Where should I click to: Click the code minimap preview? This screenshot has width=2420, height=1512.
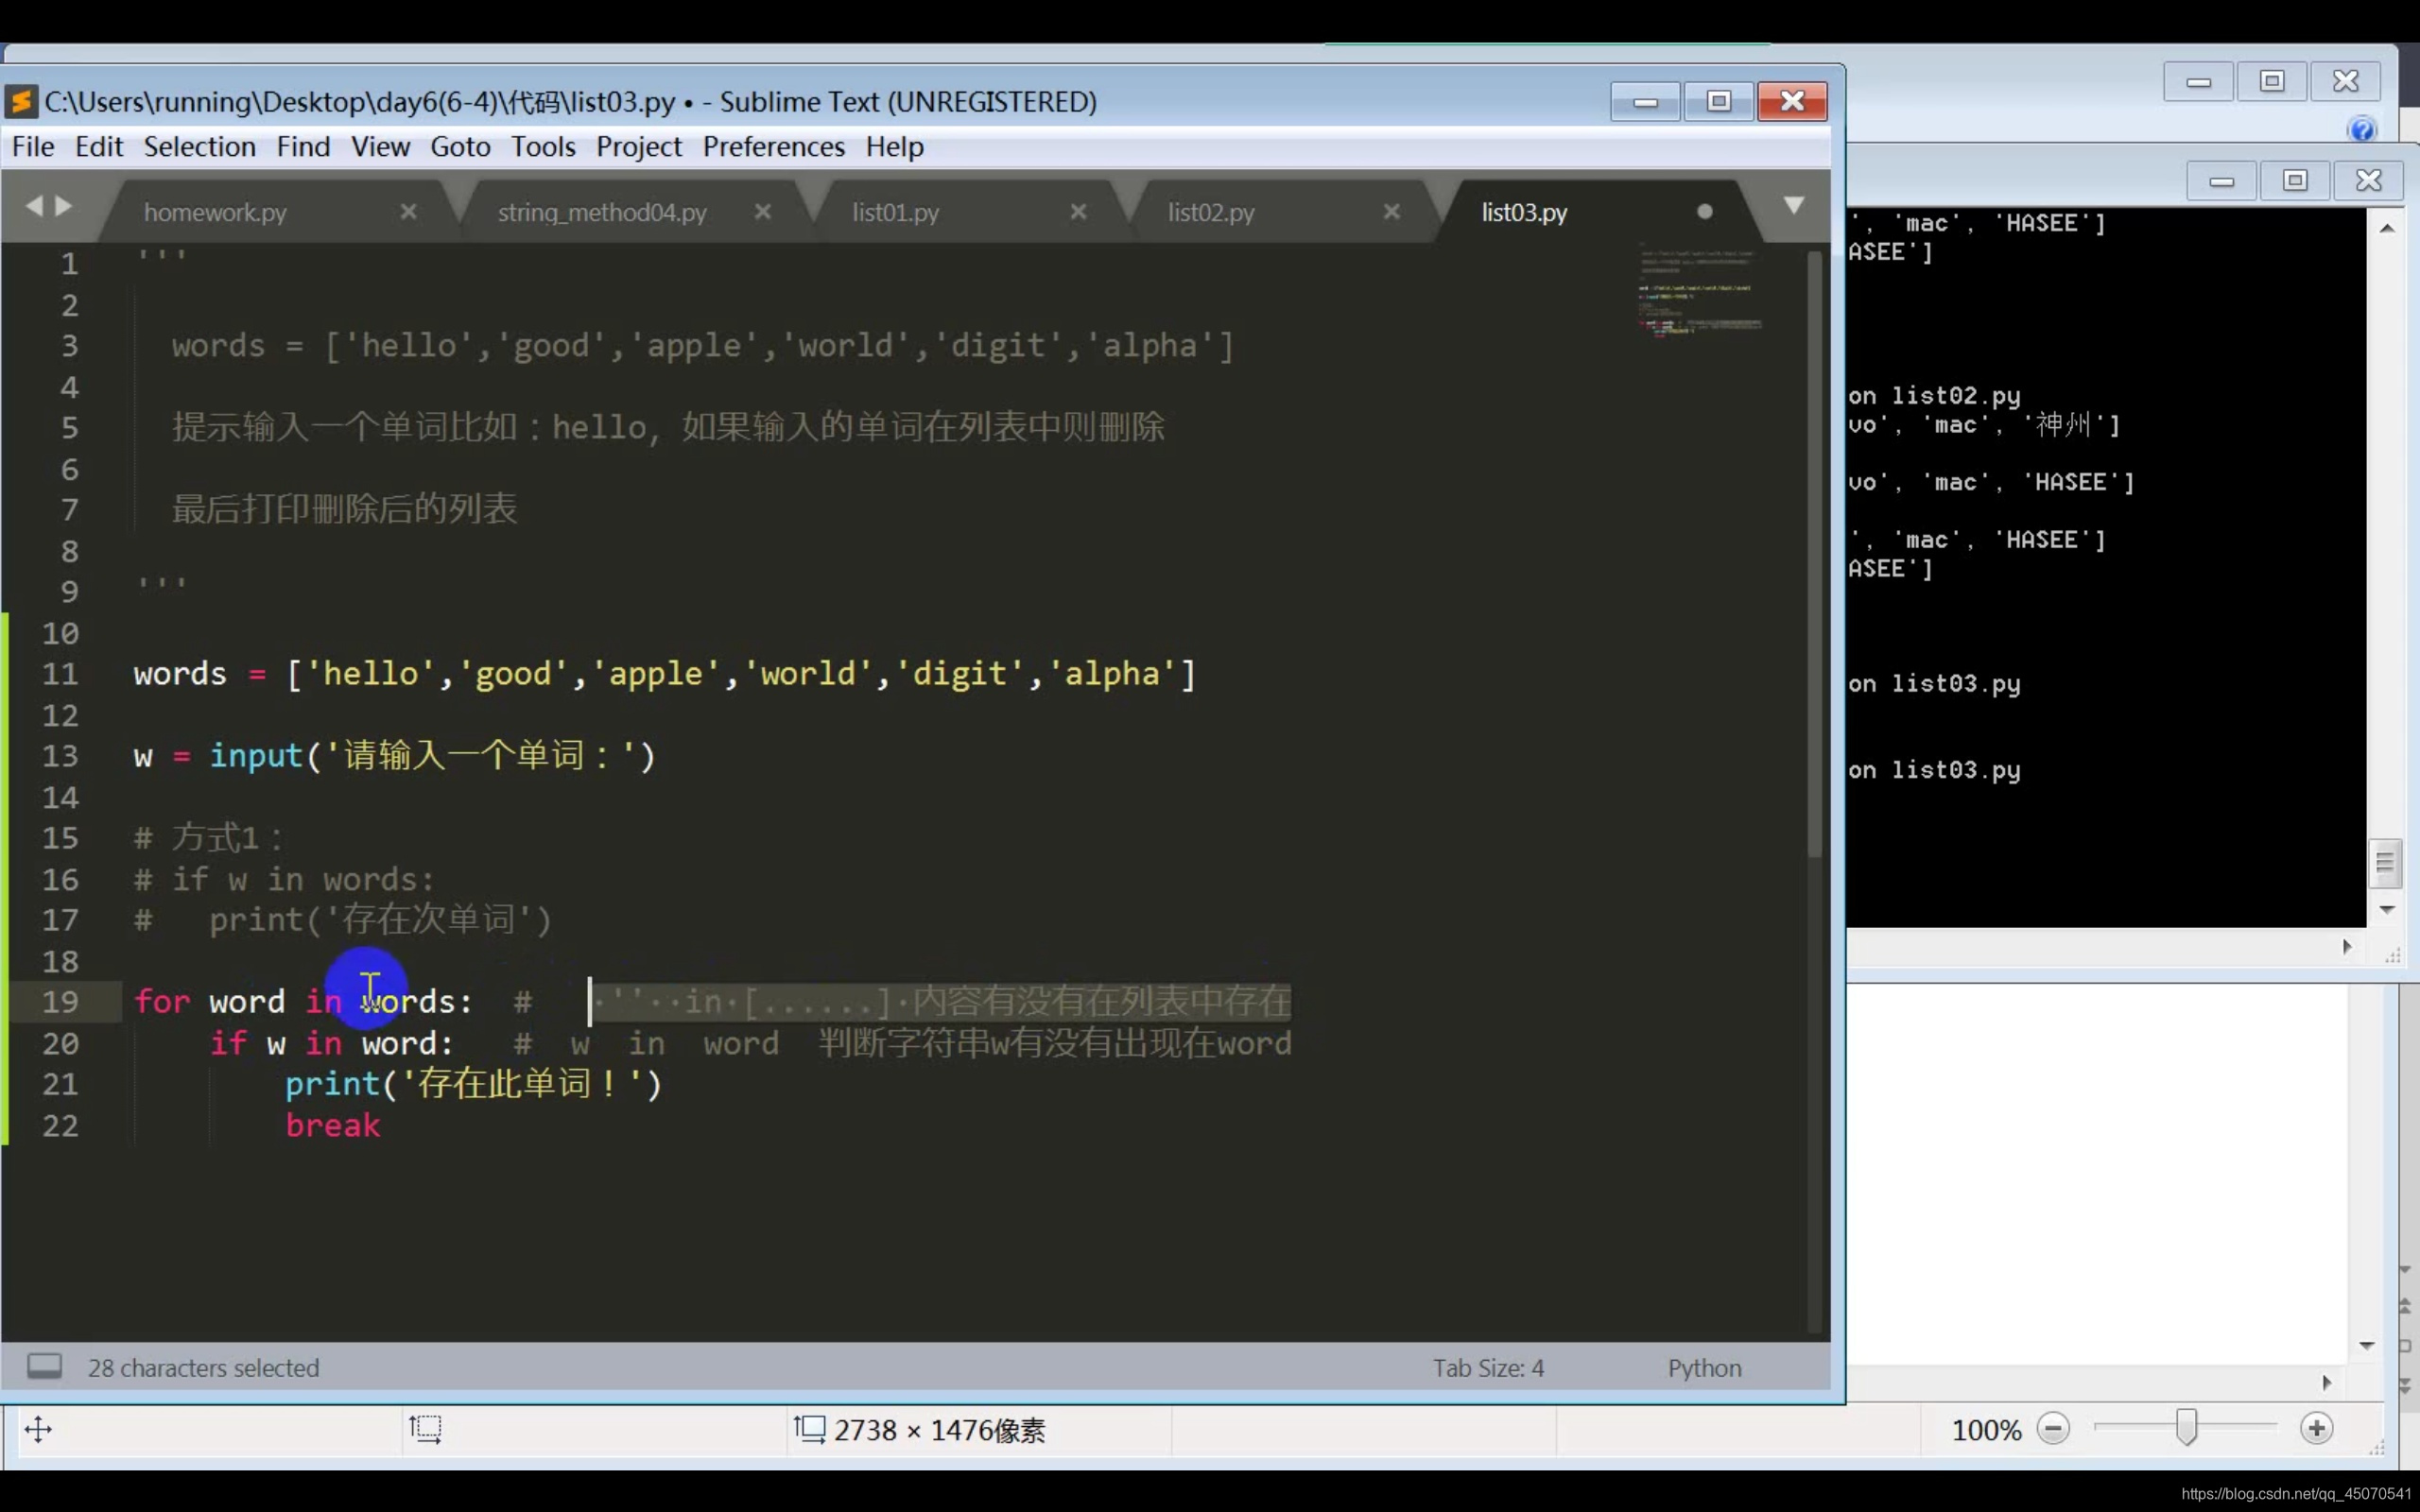(x=1700, y=290)
